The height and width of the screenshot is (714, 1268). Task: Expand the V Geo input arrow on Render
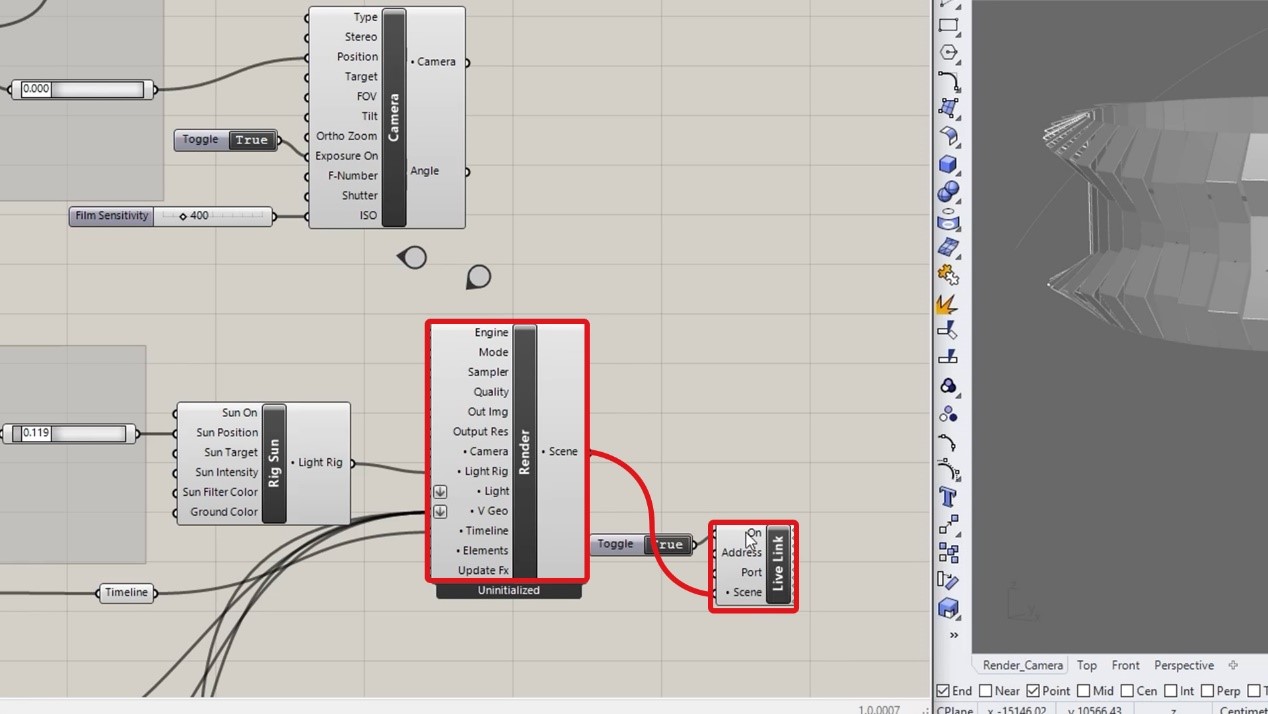point(440,512)
